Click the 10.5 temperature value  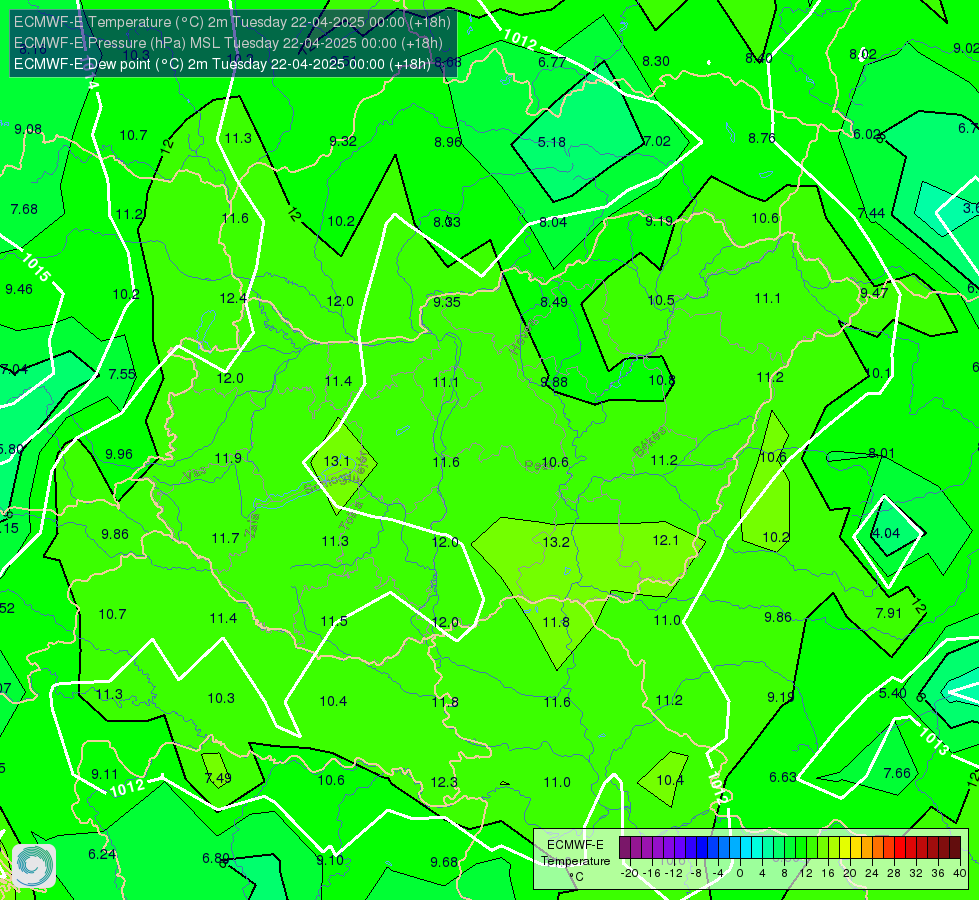pyautogui.click(x=661, y=300)
